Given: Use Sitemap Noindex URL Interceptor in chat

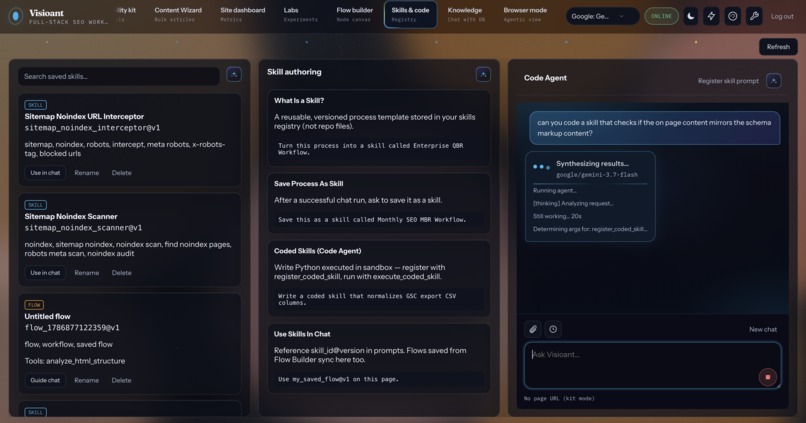Looking at the screenshot, I should [x=45, y=173].
